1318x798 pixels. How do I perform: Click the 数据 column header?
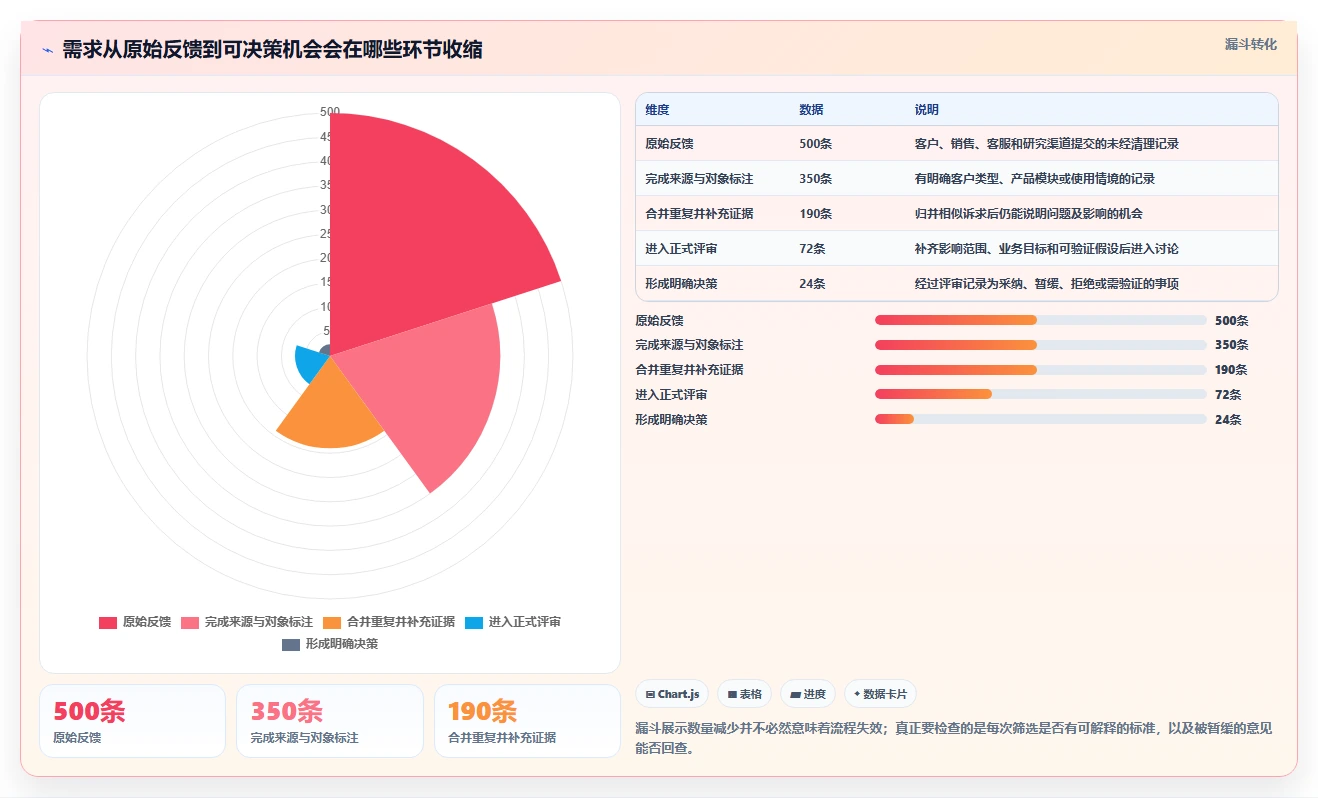pos(811,110)
